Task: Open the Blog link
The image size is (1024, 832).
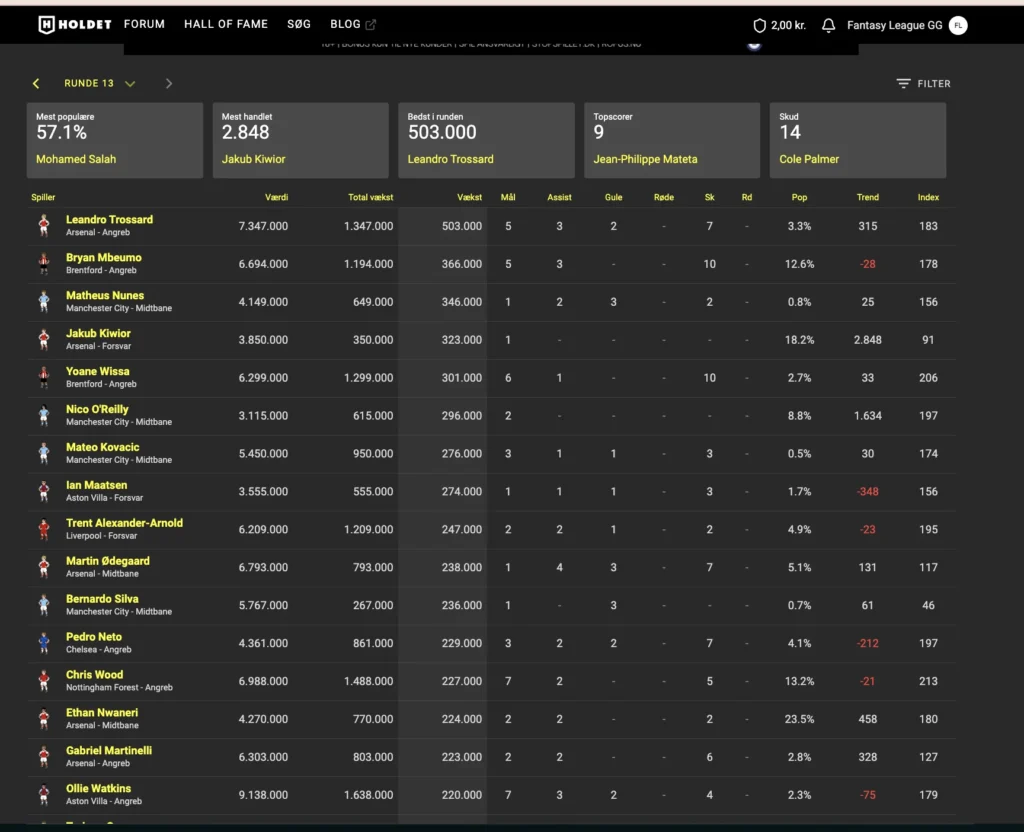Action: pyautogui.click(x=345, y=24)
